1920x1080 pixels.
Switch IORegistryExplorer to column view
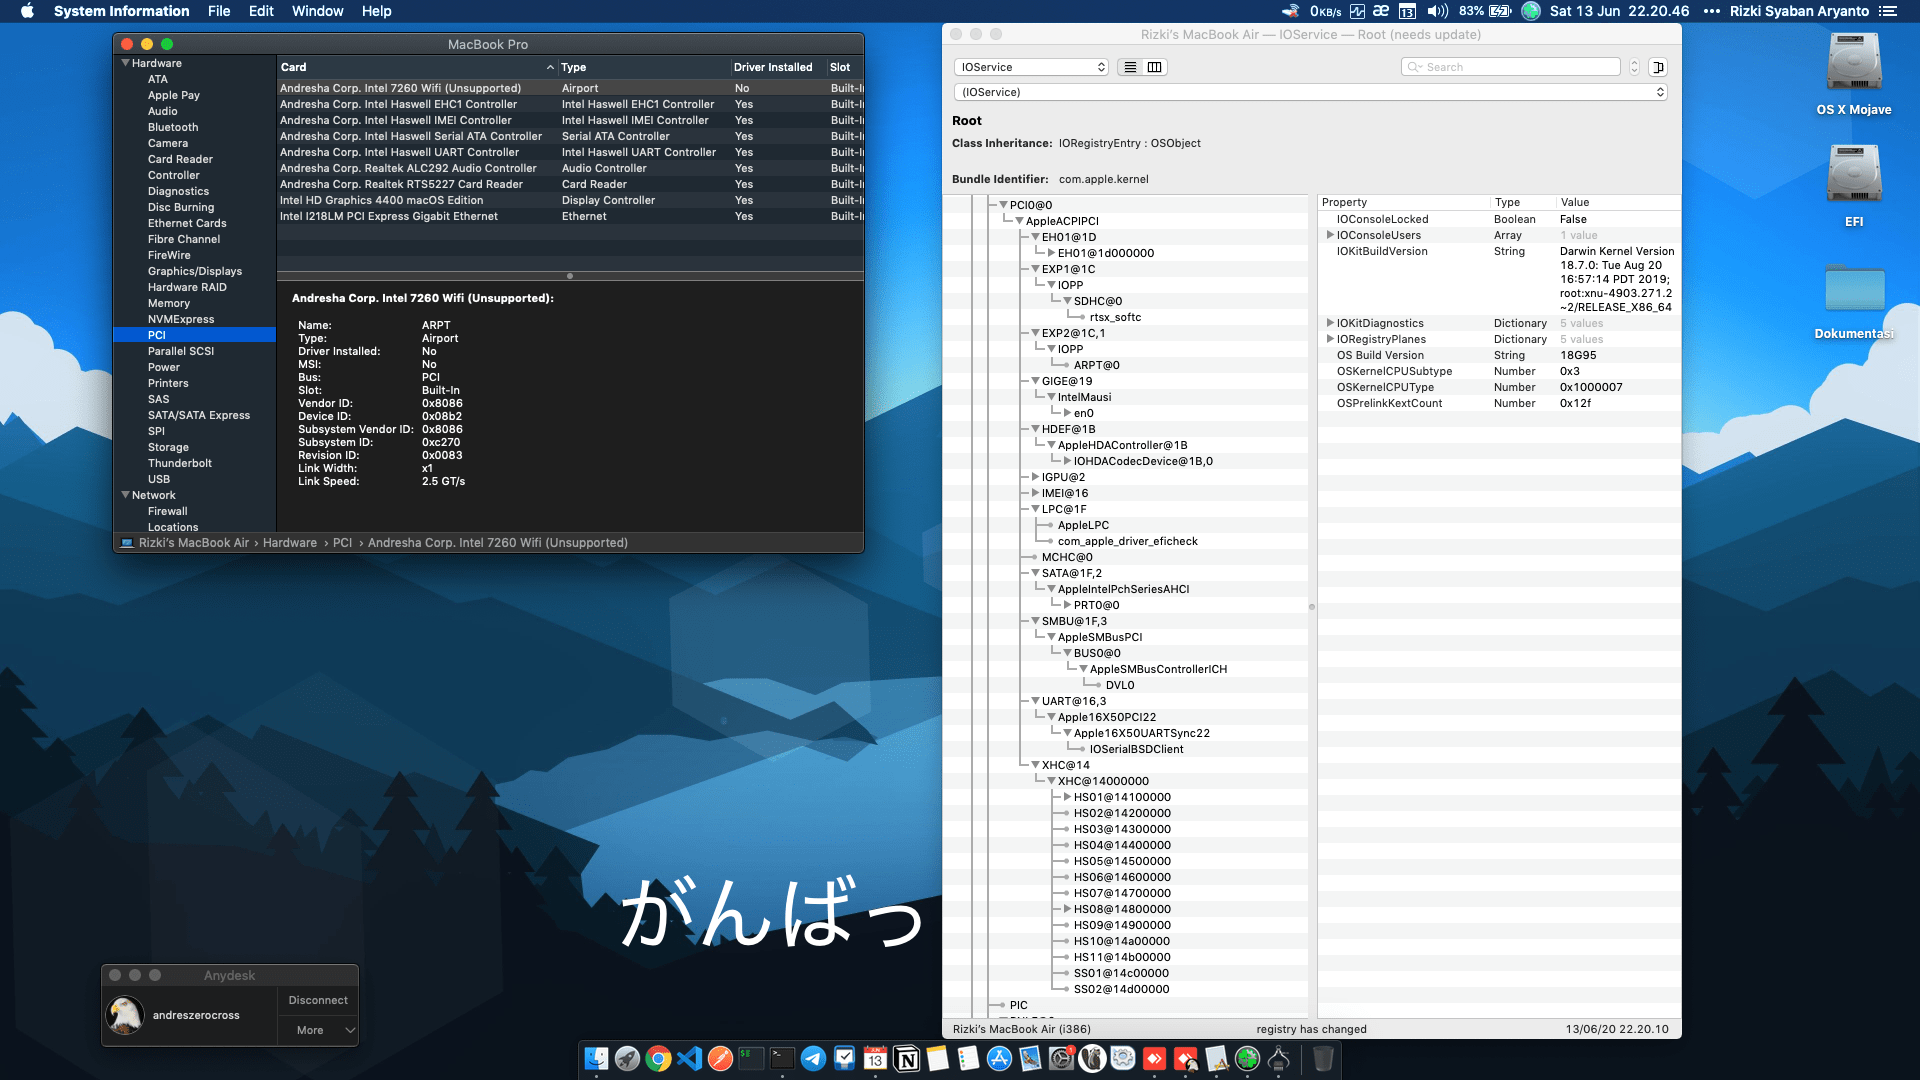point(1154,67)
